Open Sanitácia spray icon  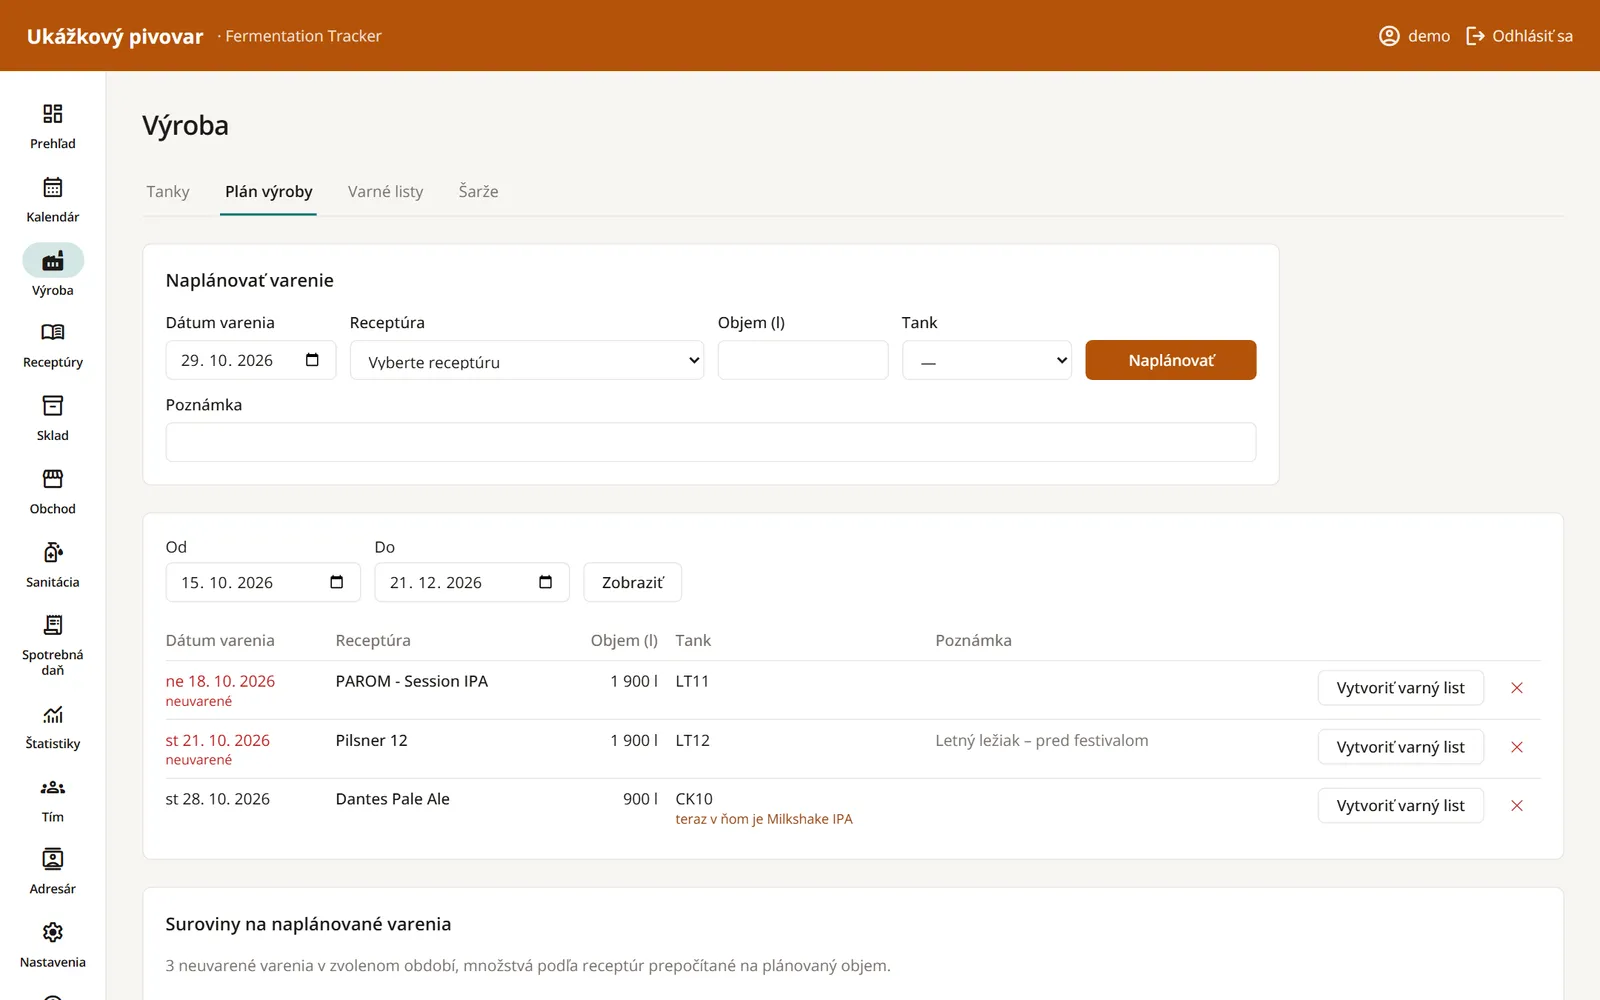(x=53, y=552)
